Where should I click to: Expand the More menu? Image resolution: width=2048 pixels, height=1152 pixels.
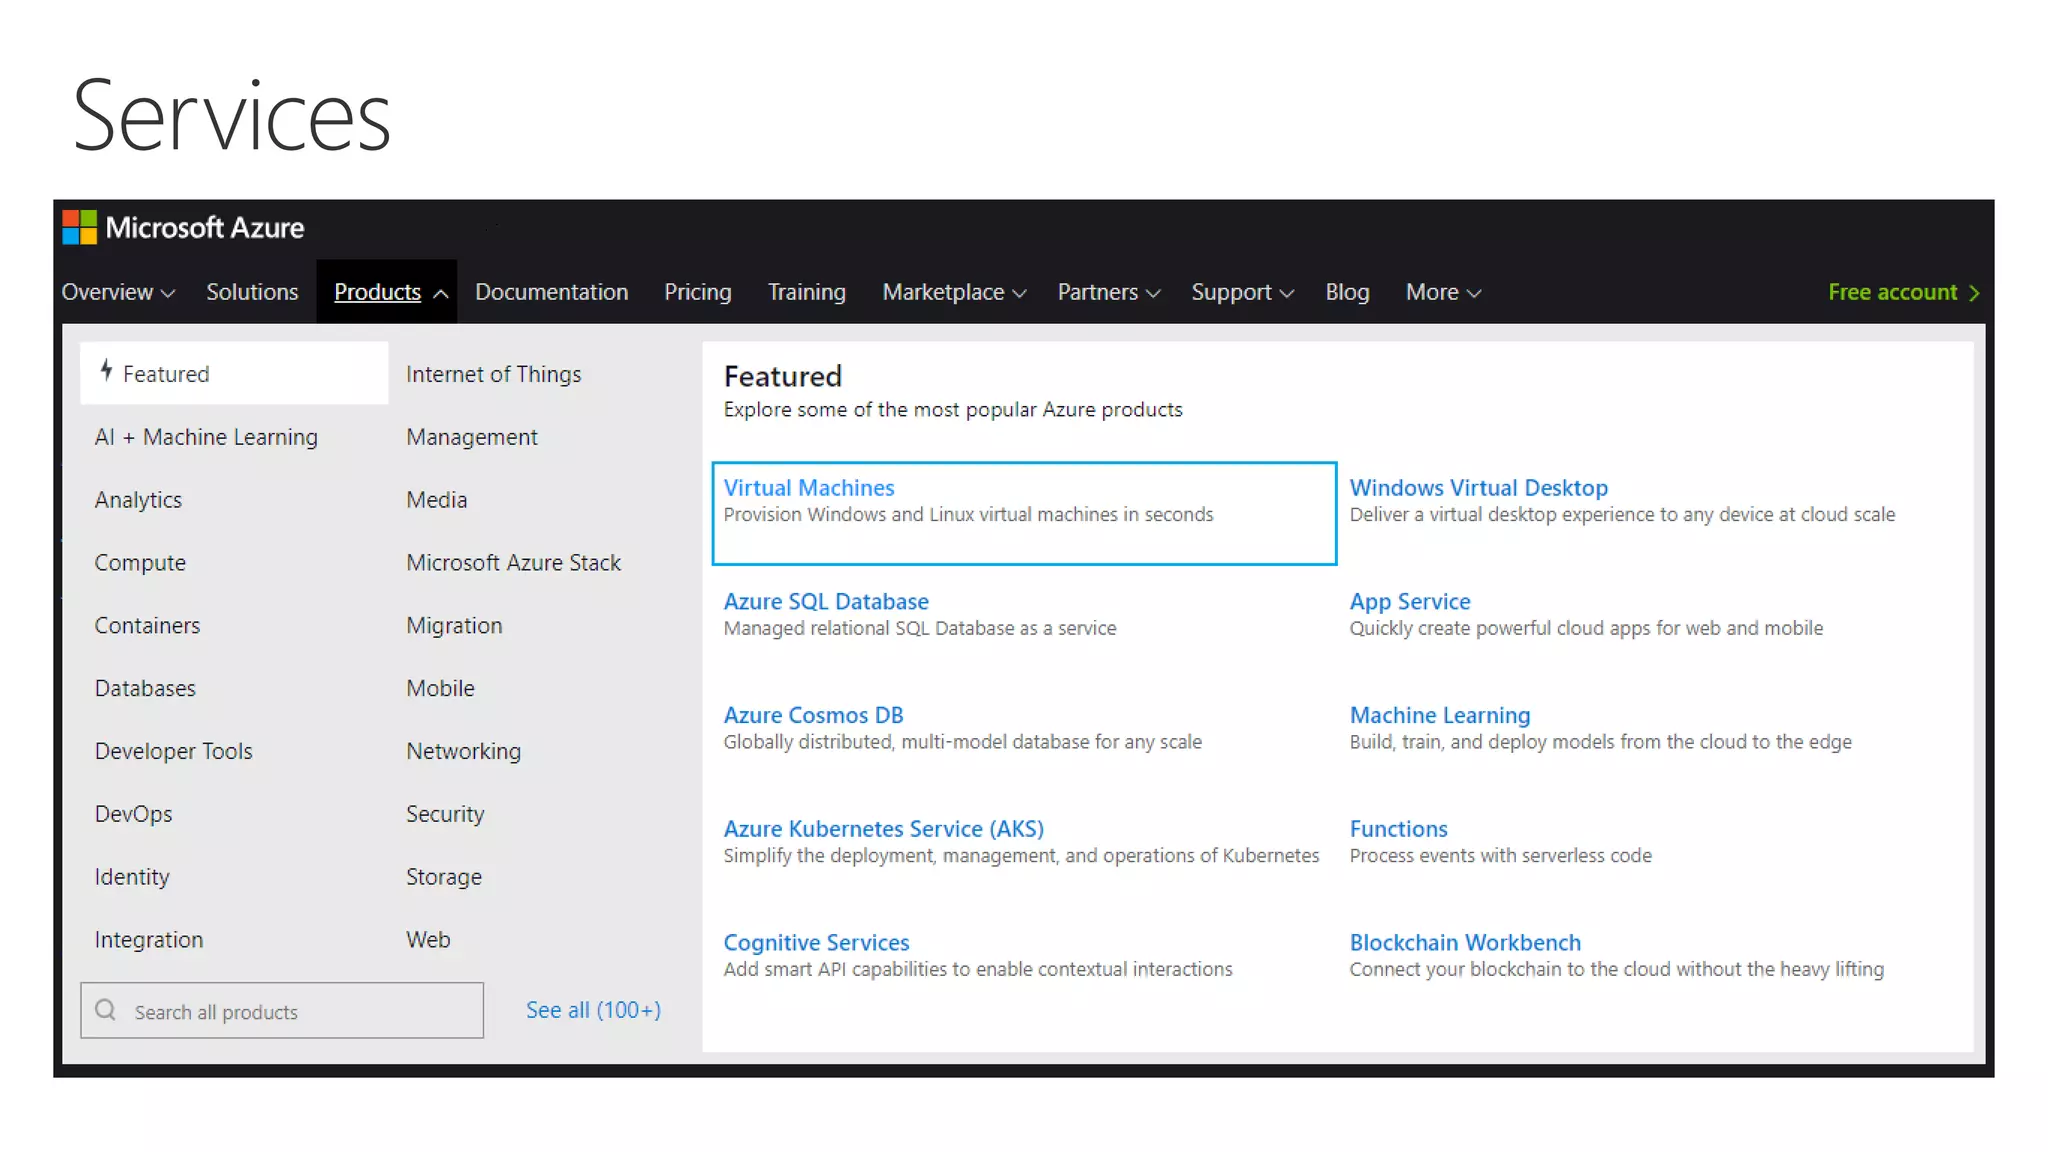click(x=1442, y=292)
